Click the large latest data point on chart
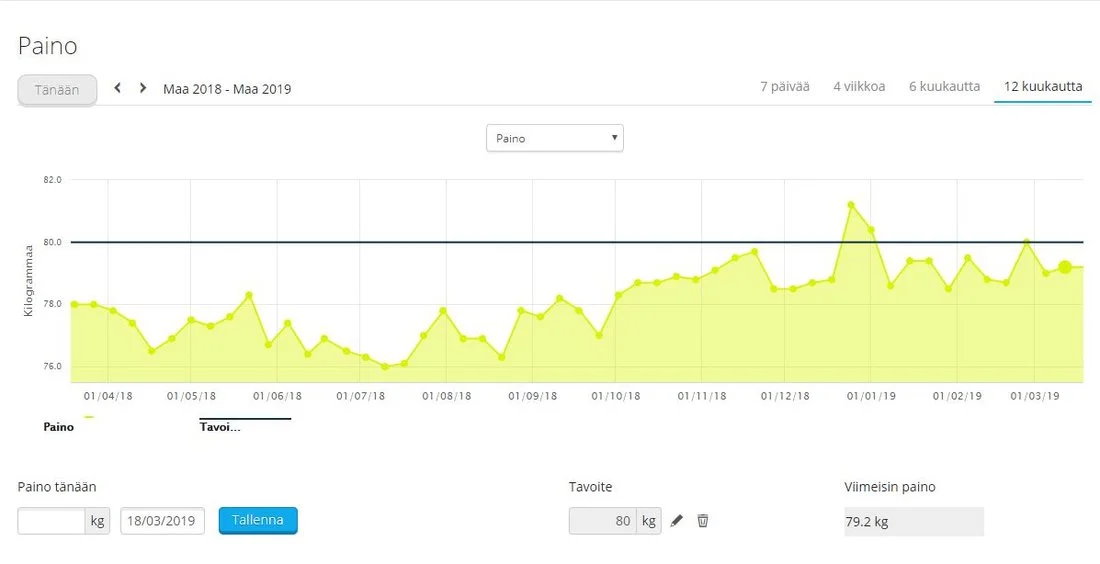Image resolution: width=1100 pixels, height=564 pixels. (1065, 267)
